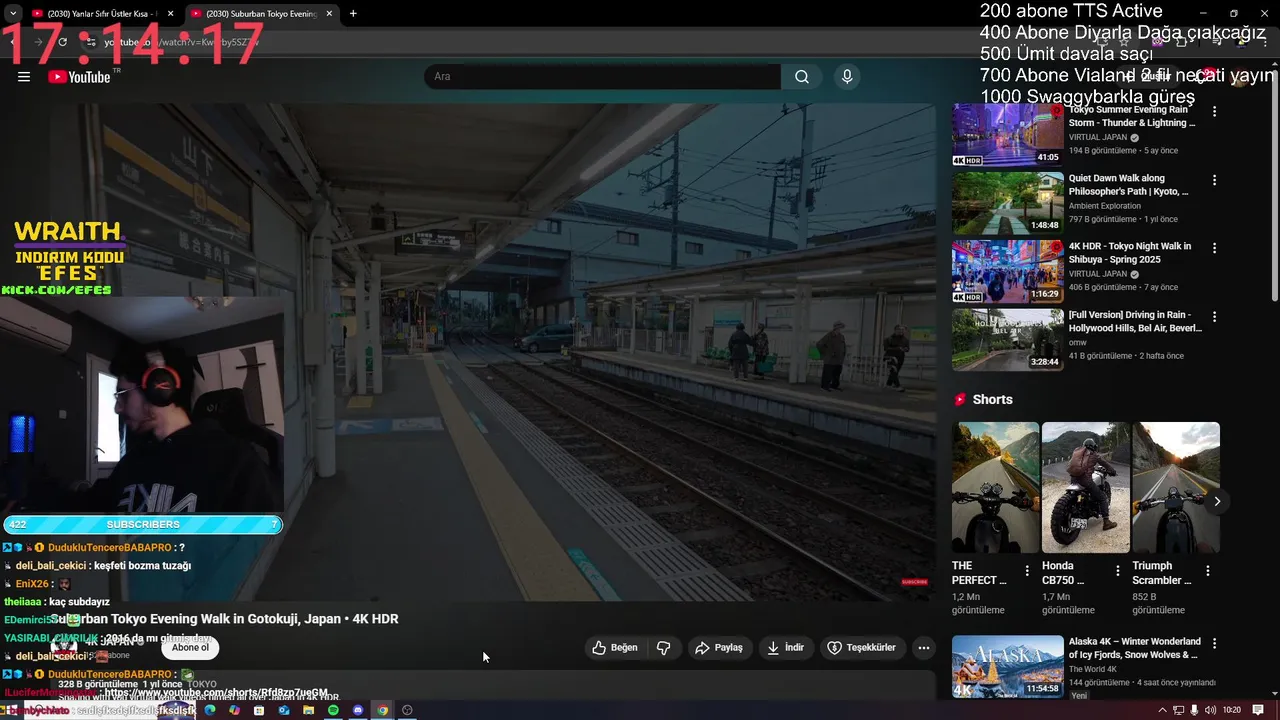Image resolution: width=1280 pixels, height=720 pixels.
Task: Open options for Tokyo Night Walk in Shibuya
Action: point(1215,248)
